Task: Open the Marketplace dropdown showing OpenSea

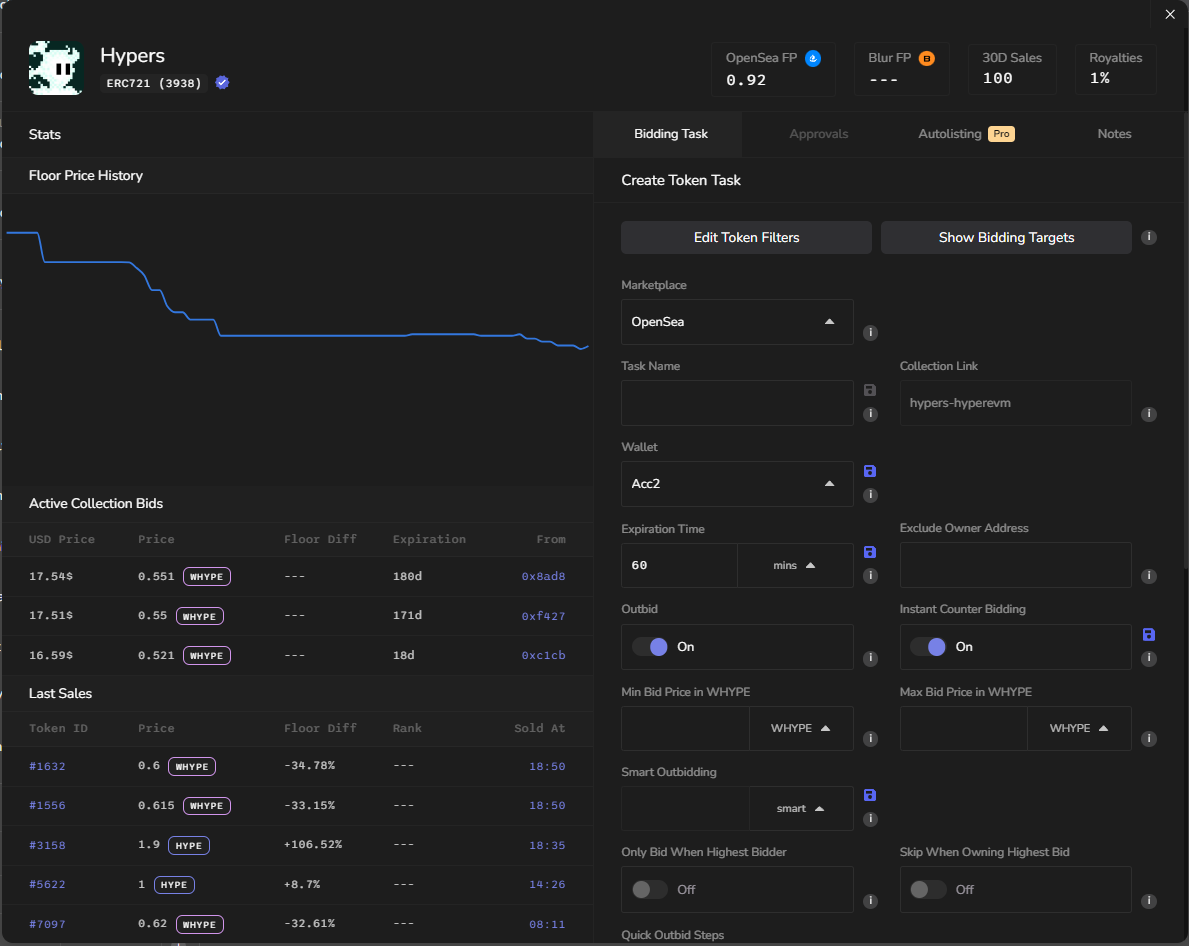Action: click(x=736, y=322)
